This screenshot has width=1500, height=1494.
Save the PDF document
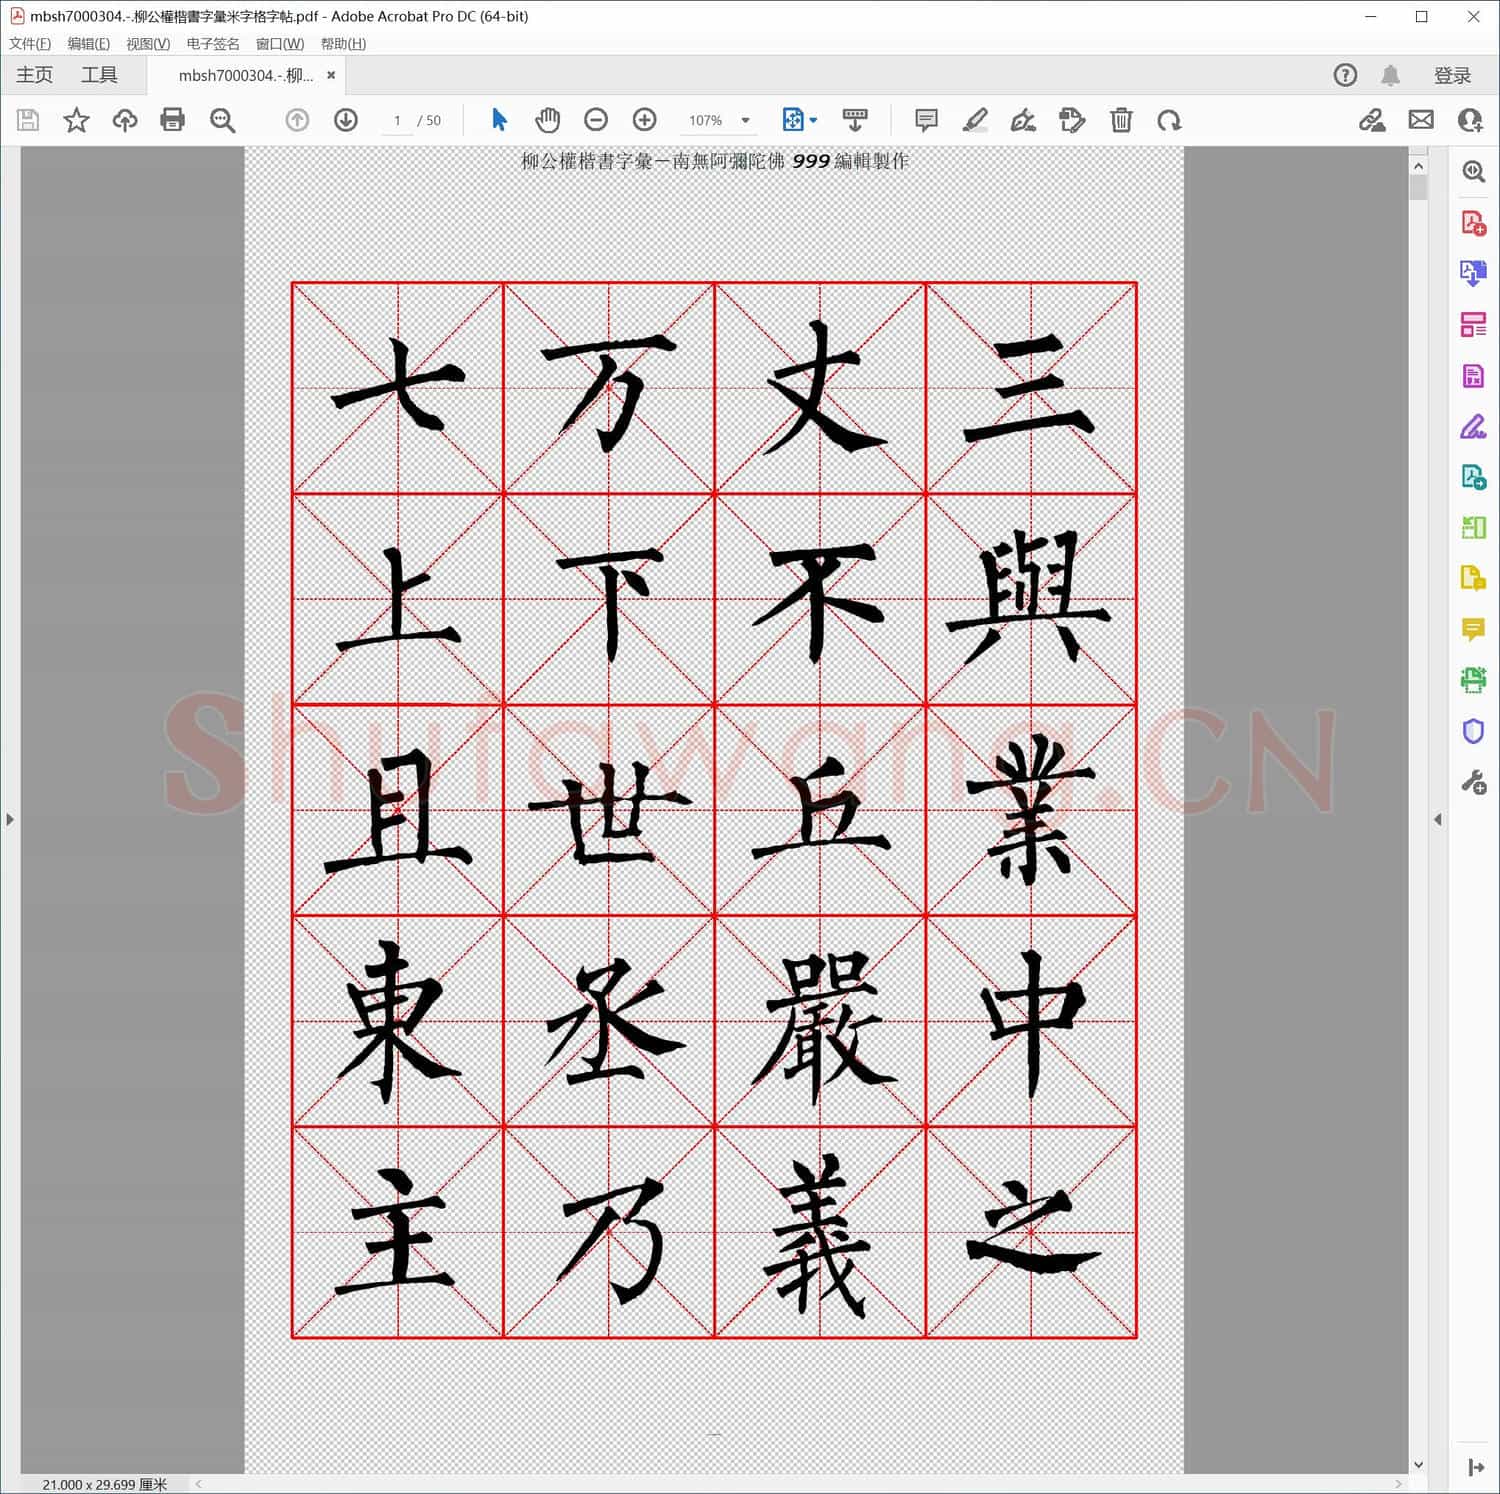click(28, 120)
